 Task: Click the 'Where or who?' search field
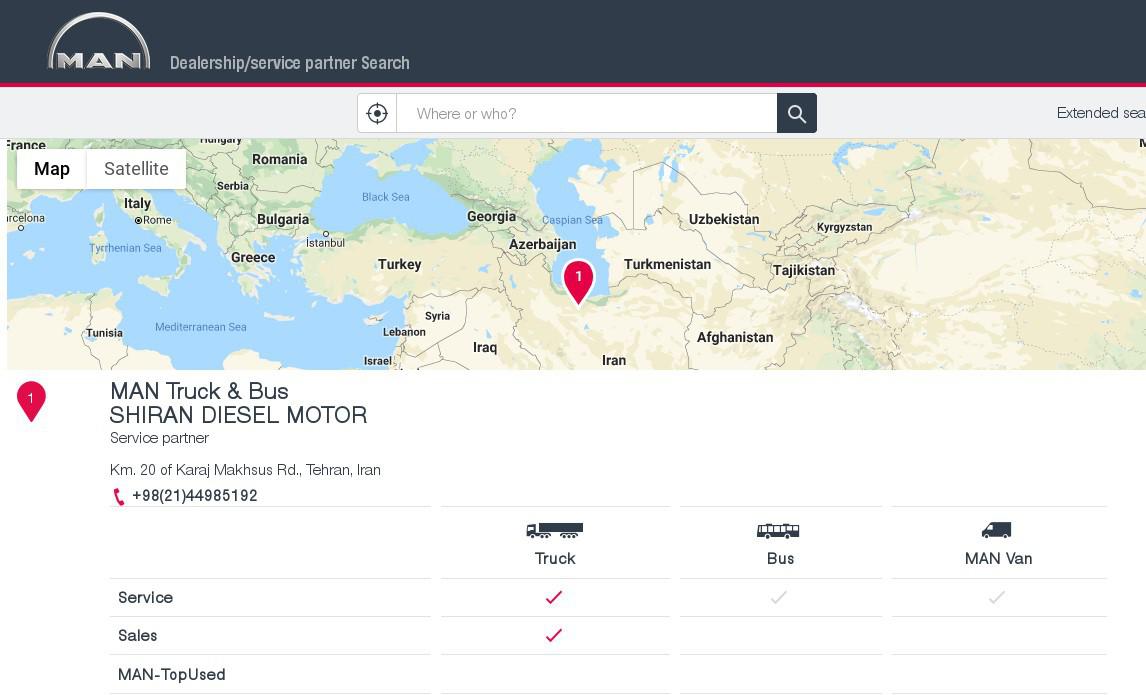(x=587, y=113)
